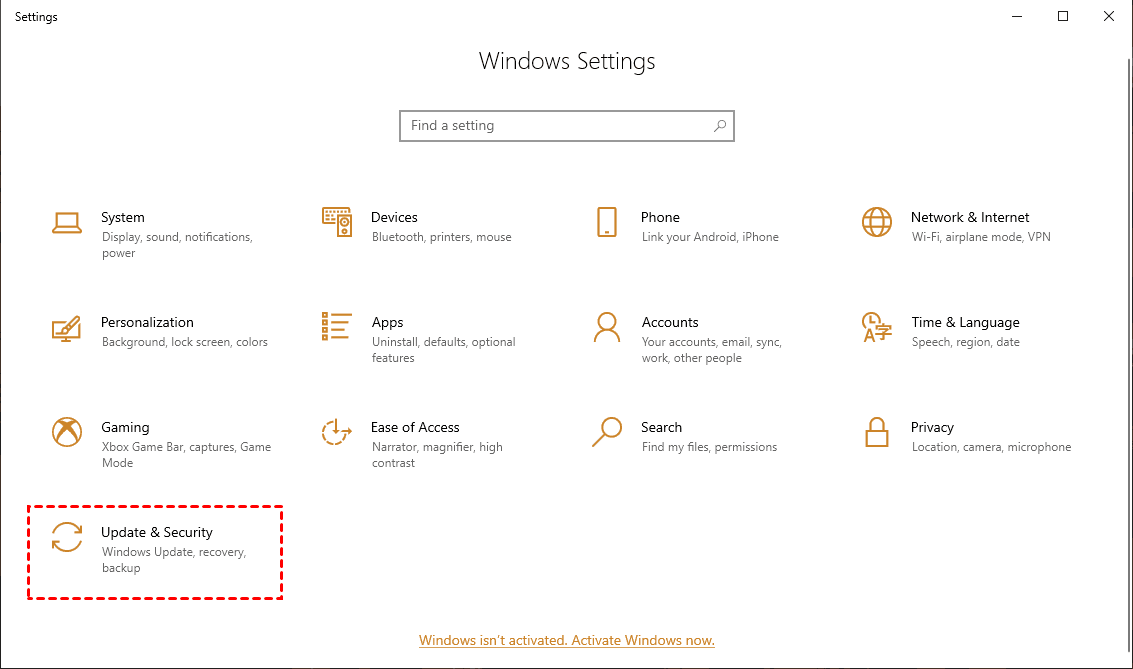The height and width of the screenshot is (669, 1133).
Task: Click the Devices keyboard and speaker icon
Action: pos(337,222)
